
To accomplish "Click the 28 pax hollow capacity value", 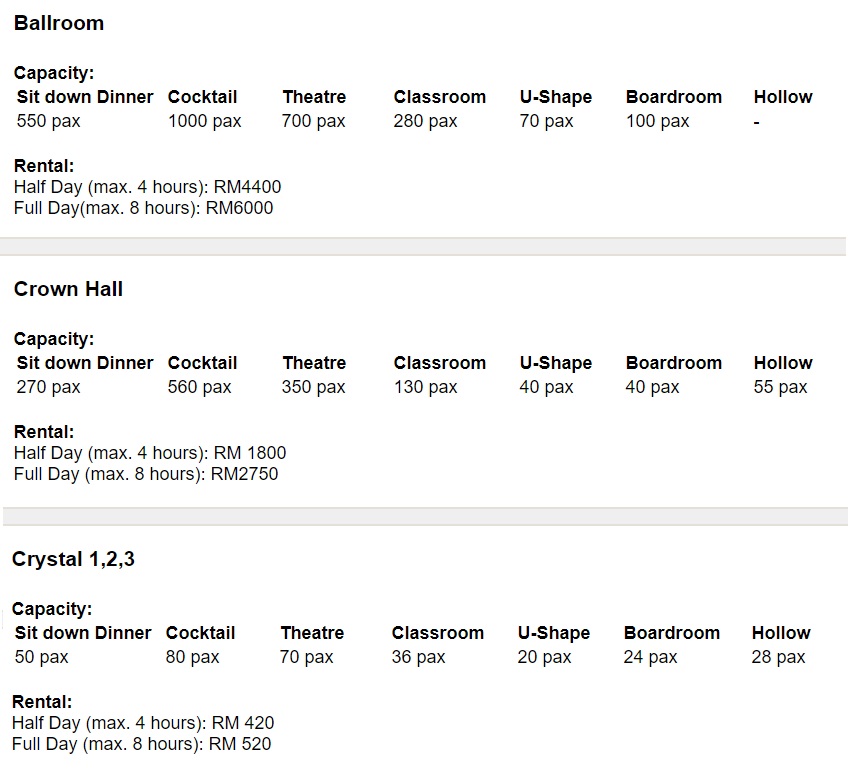I will coord(779,657).
